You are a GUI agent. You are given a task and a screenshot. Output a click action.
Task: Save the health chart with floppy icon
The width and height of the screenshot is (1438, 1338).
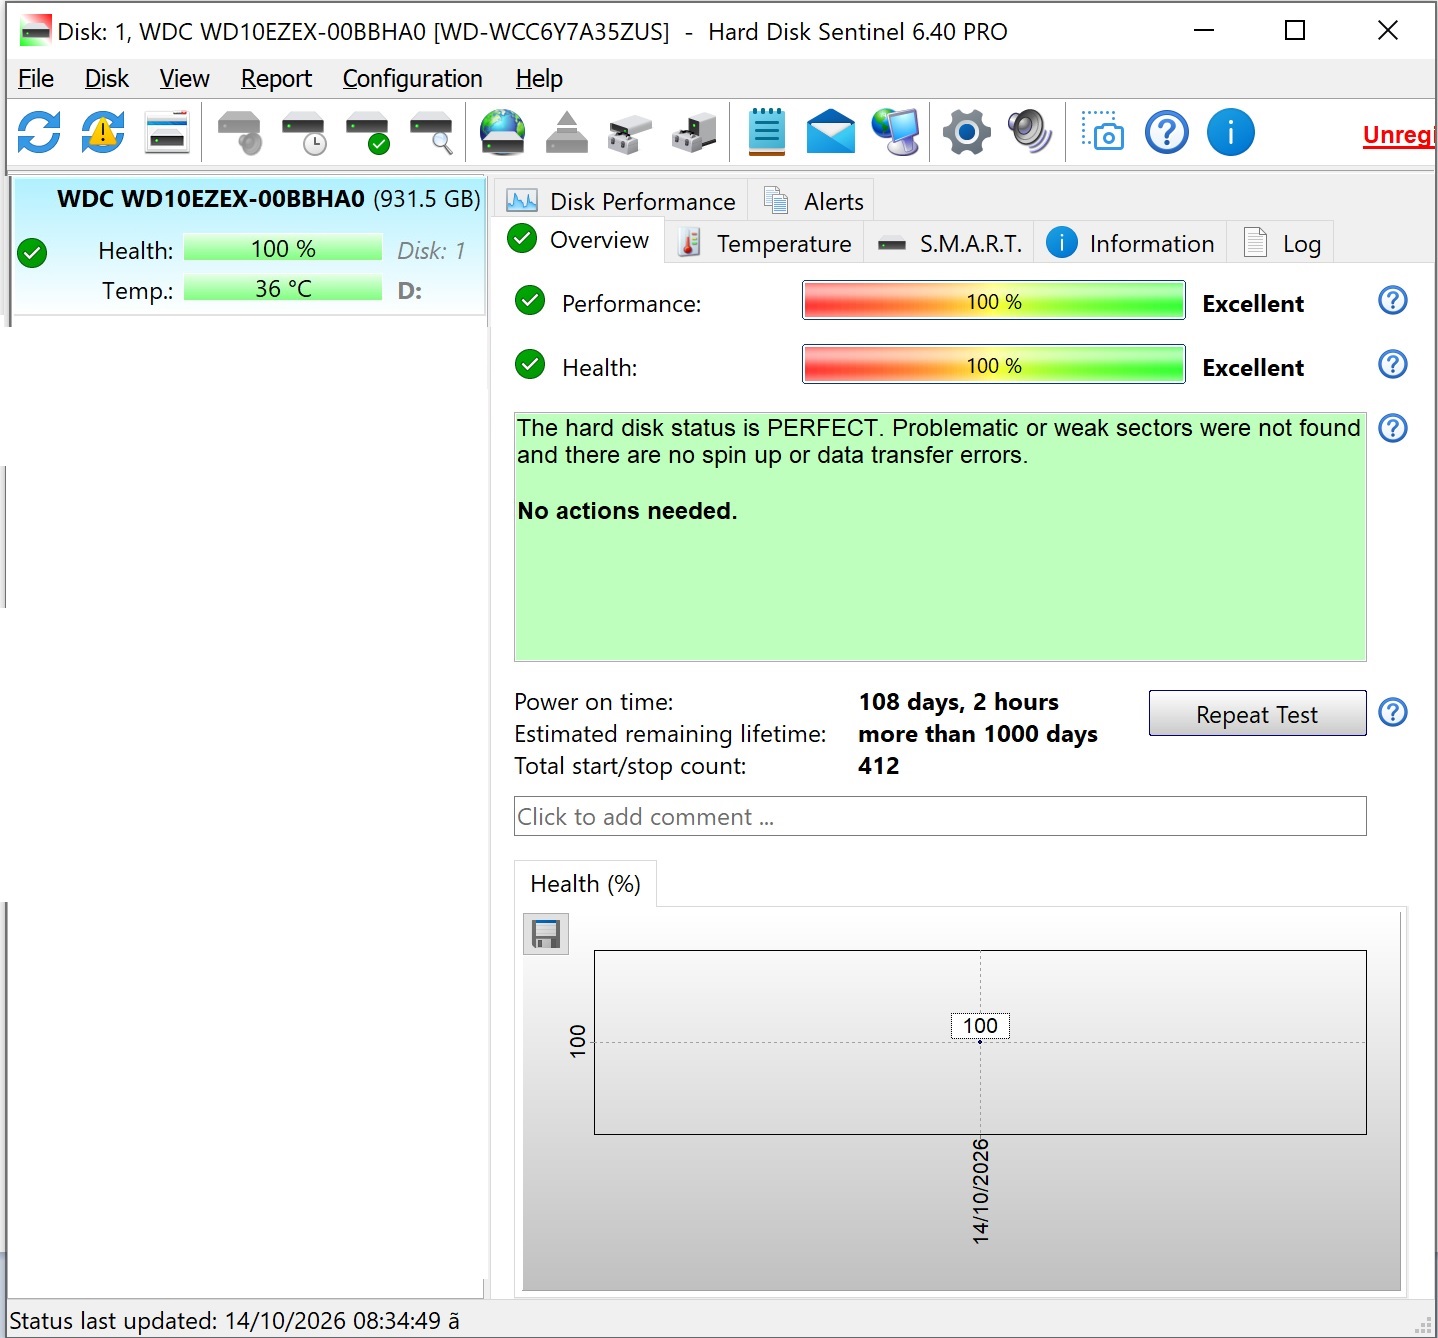pyautogui.click(x=546, y=934)
